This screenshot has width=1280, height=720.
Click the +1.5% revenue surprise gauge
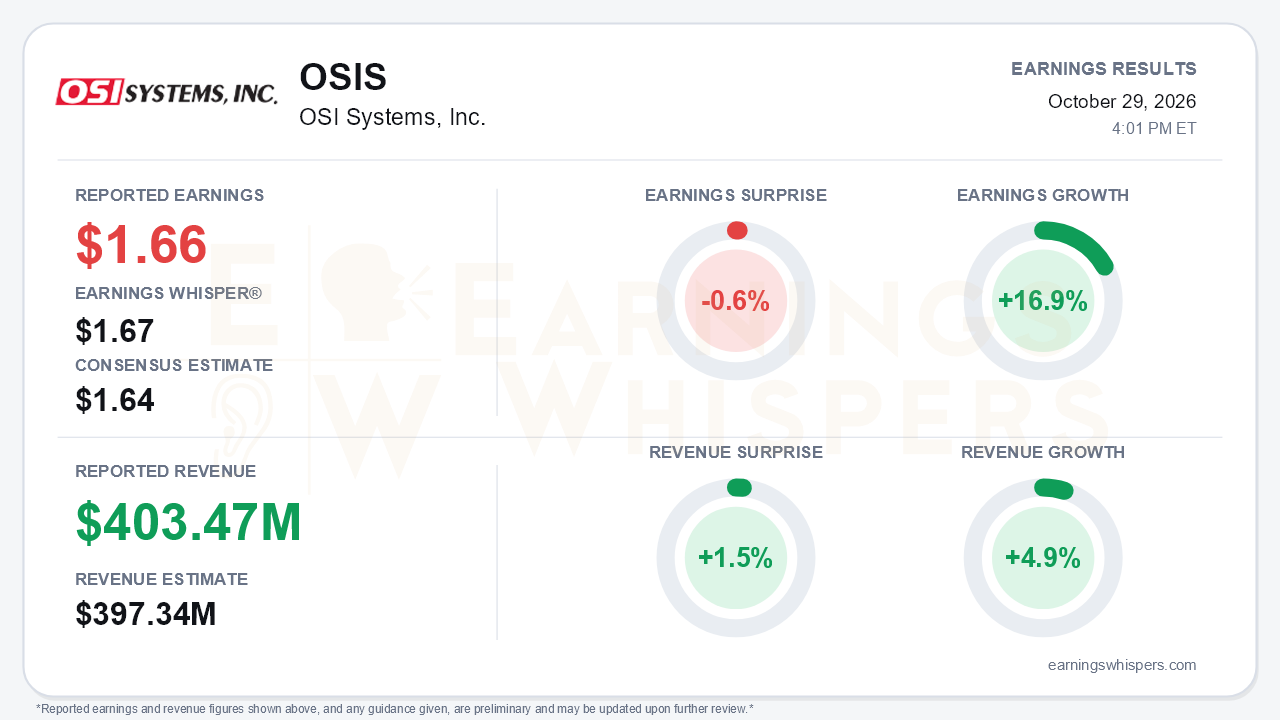click(x=736, y=558)
